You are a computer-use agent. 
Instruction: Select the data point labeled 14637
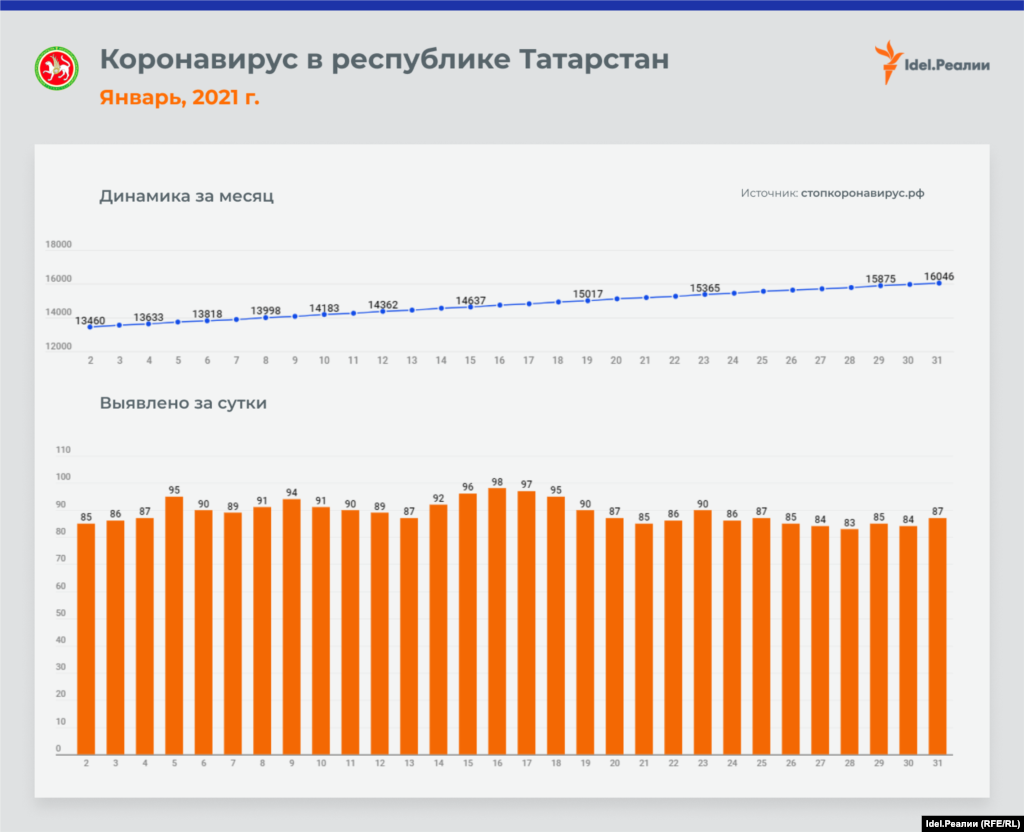click(x=470, y=307)
